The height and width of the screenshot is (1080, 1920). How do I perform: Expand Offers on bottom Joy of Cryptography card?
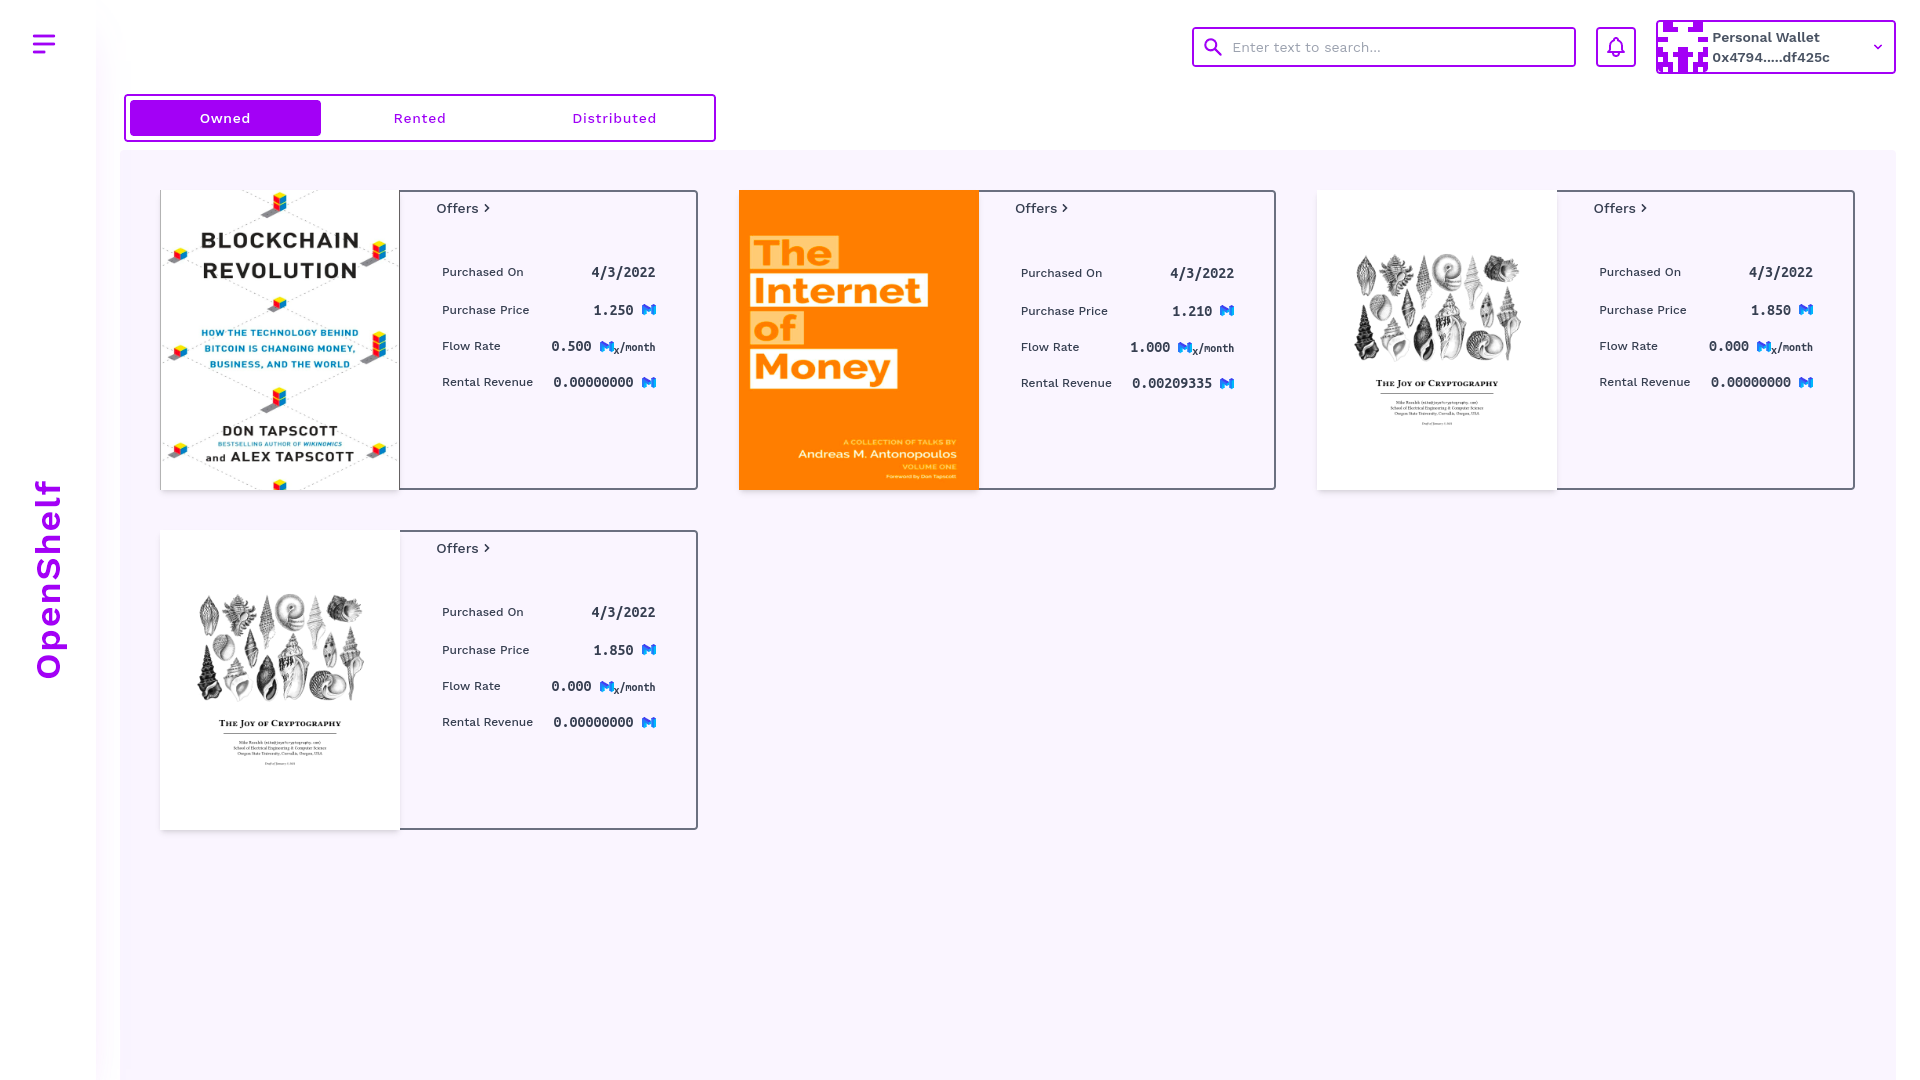pyautogui.click(x=463, y=548)
